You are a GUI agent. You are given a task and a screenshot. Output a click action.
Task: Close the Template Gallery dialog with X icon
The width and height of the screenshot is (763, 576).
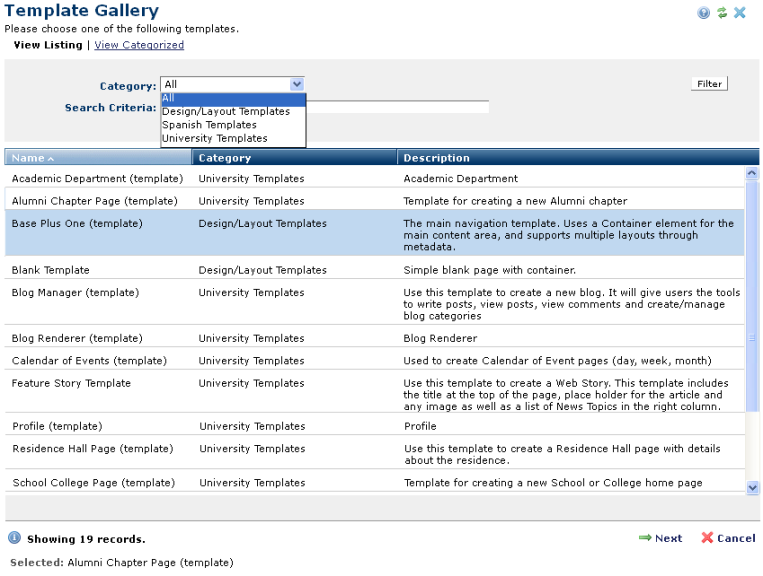[x=740, y=13]
